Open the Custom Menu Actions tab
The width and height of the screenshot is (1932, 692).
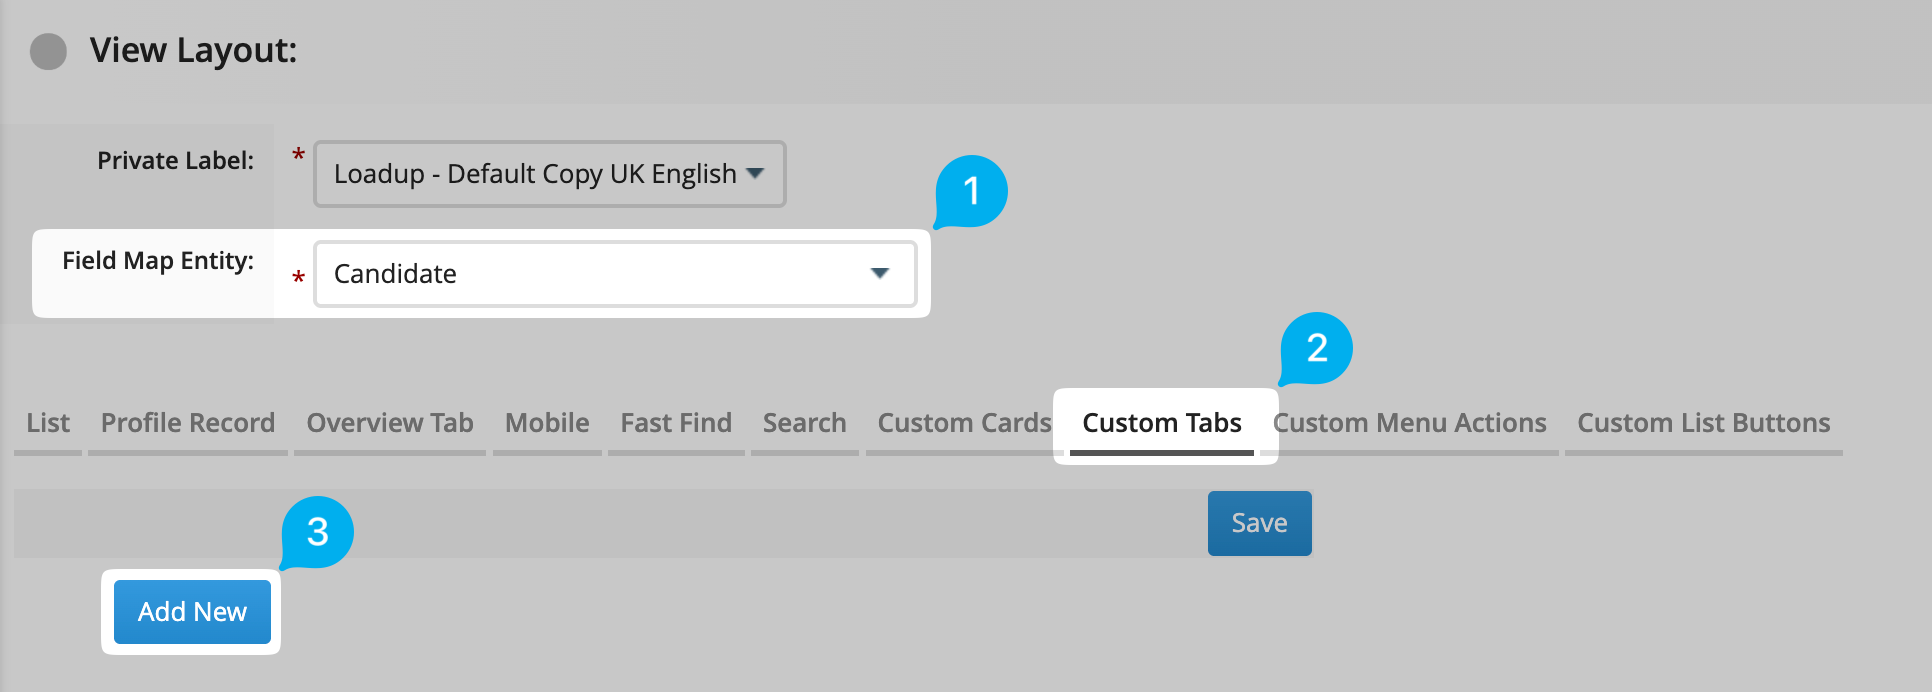click(x=1410, y=423)
